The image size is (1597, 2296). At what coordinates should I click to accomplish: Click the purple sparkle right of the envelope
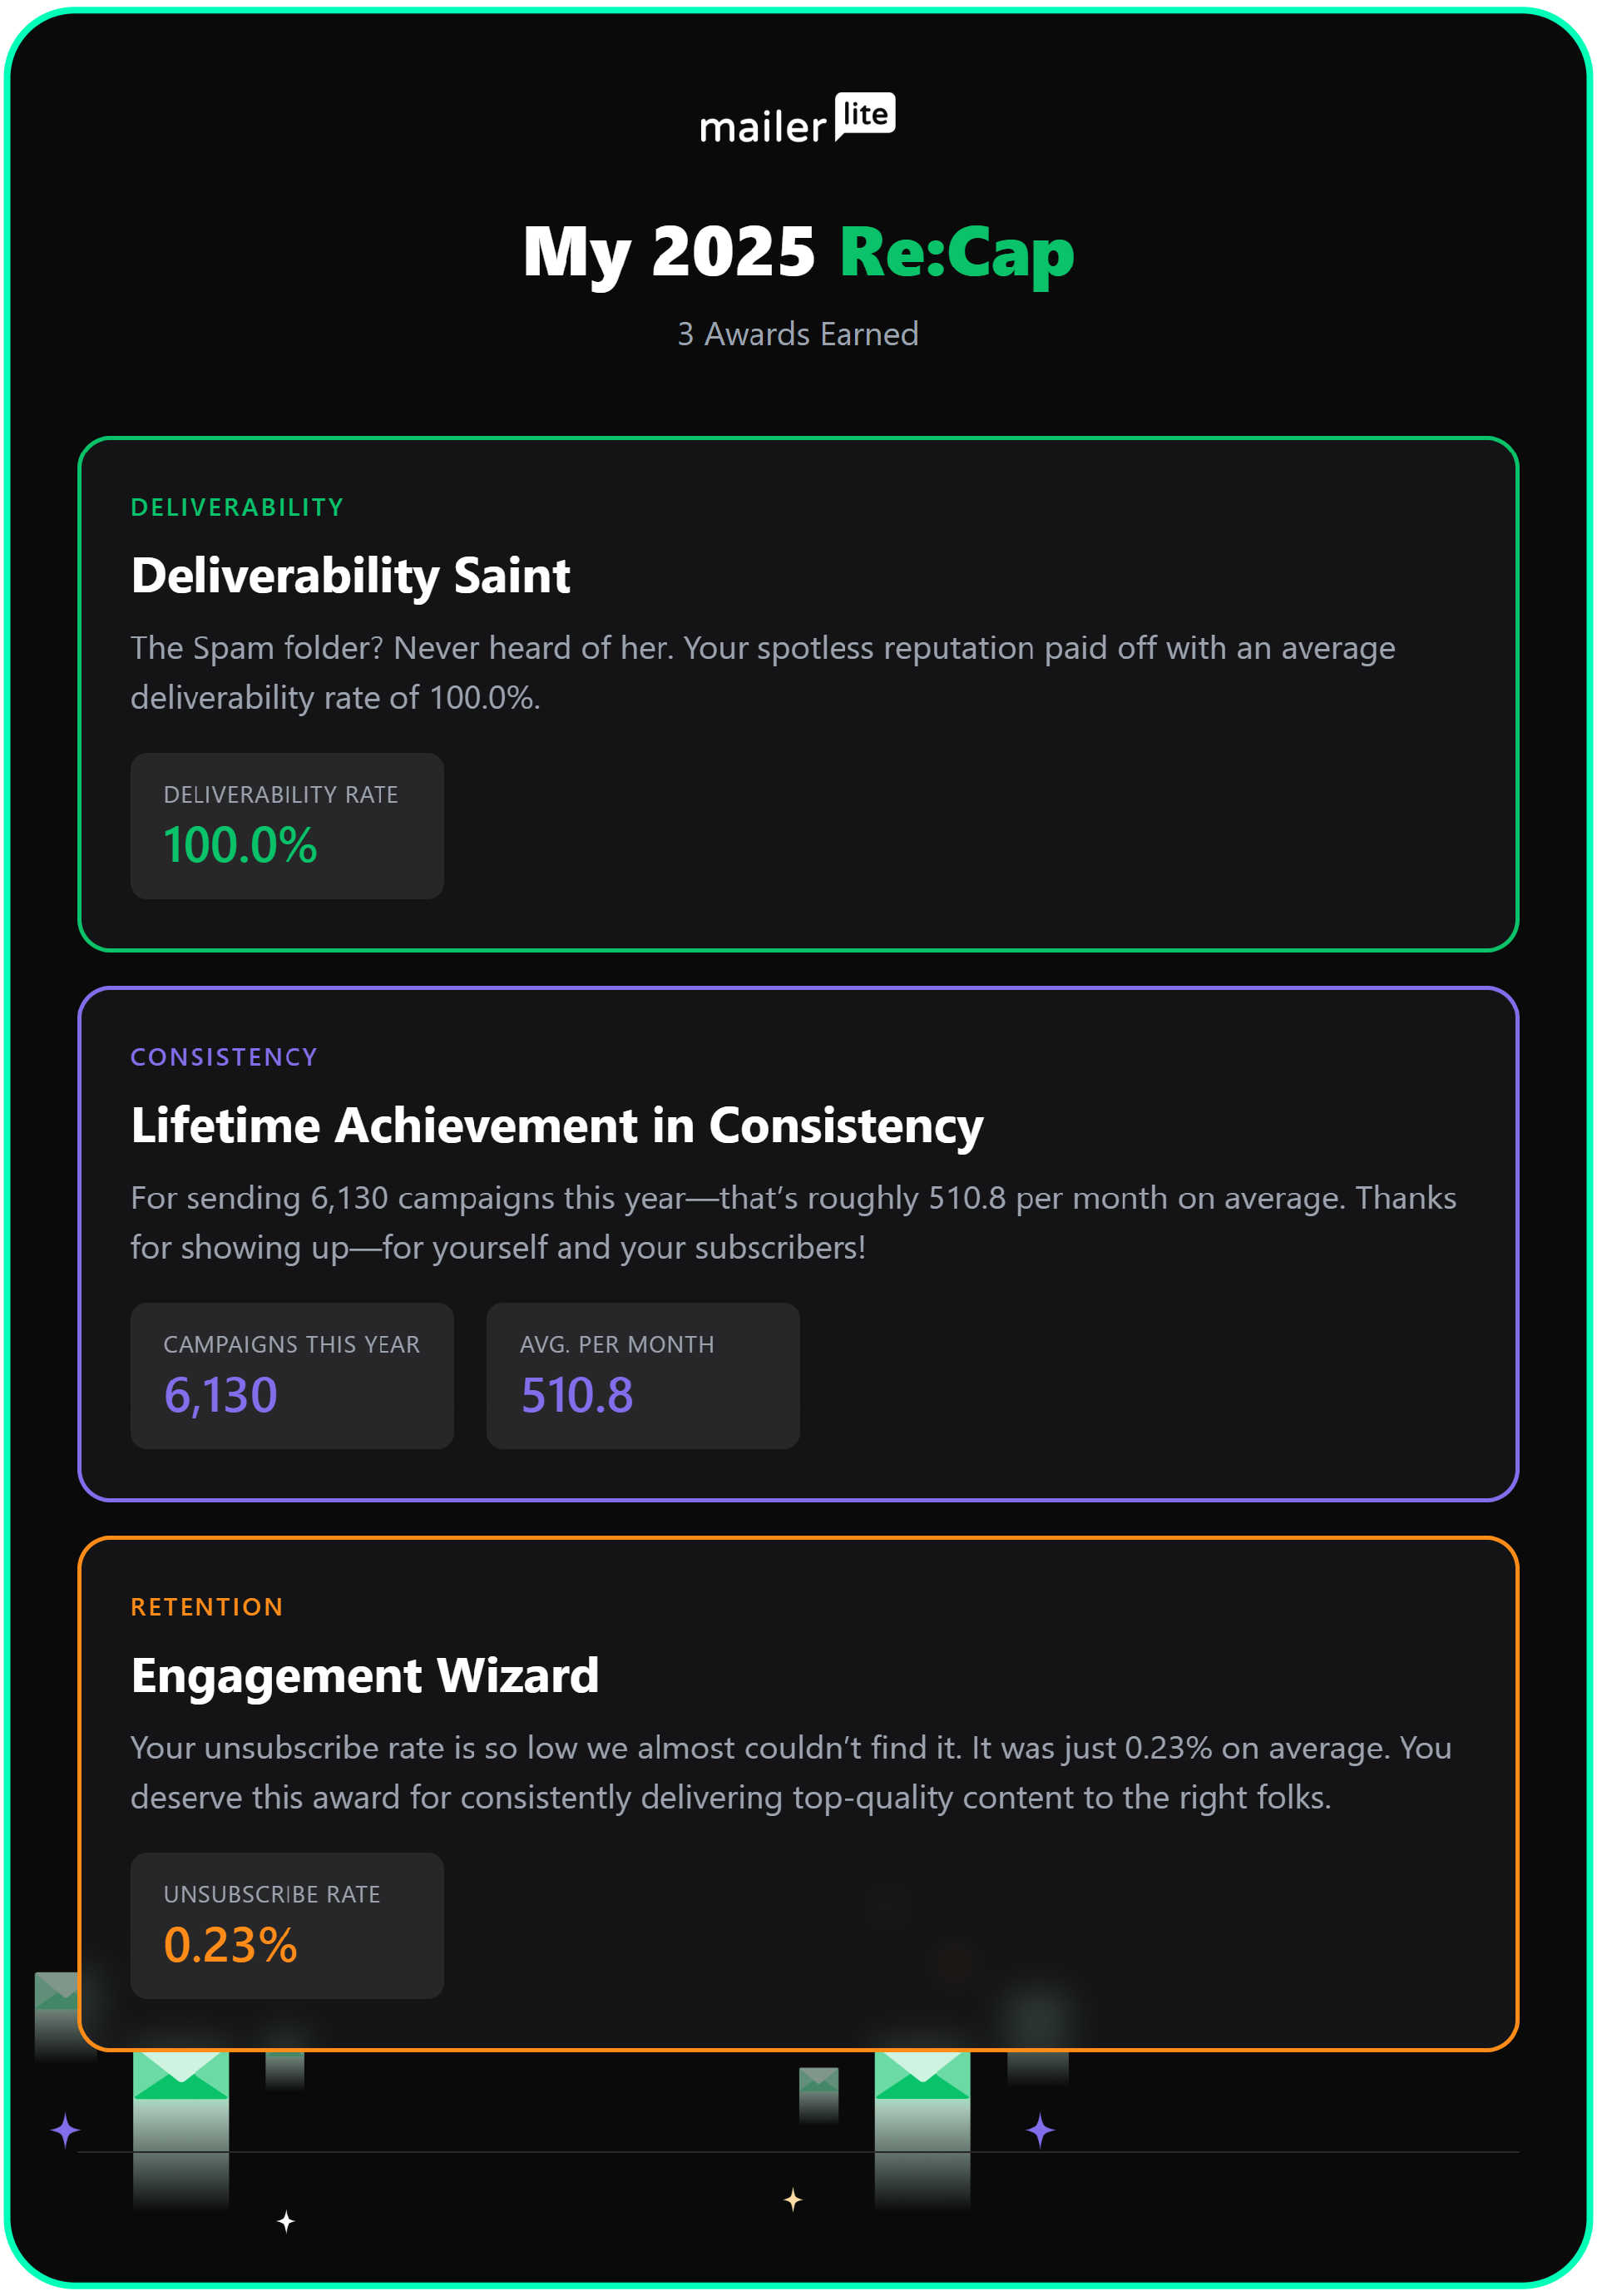1040,2130
